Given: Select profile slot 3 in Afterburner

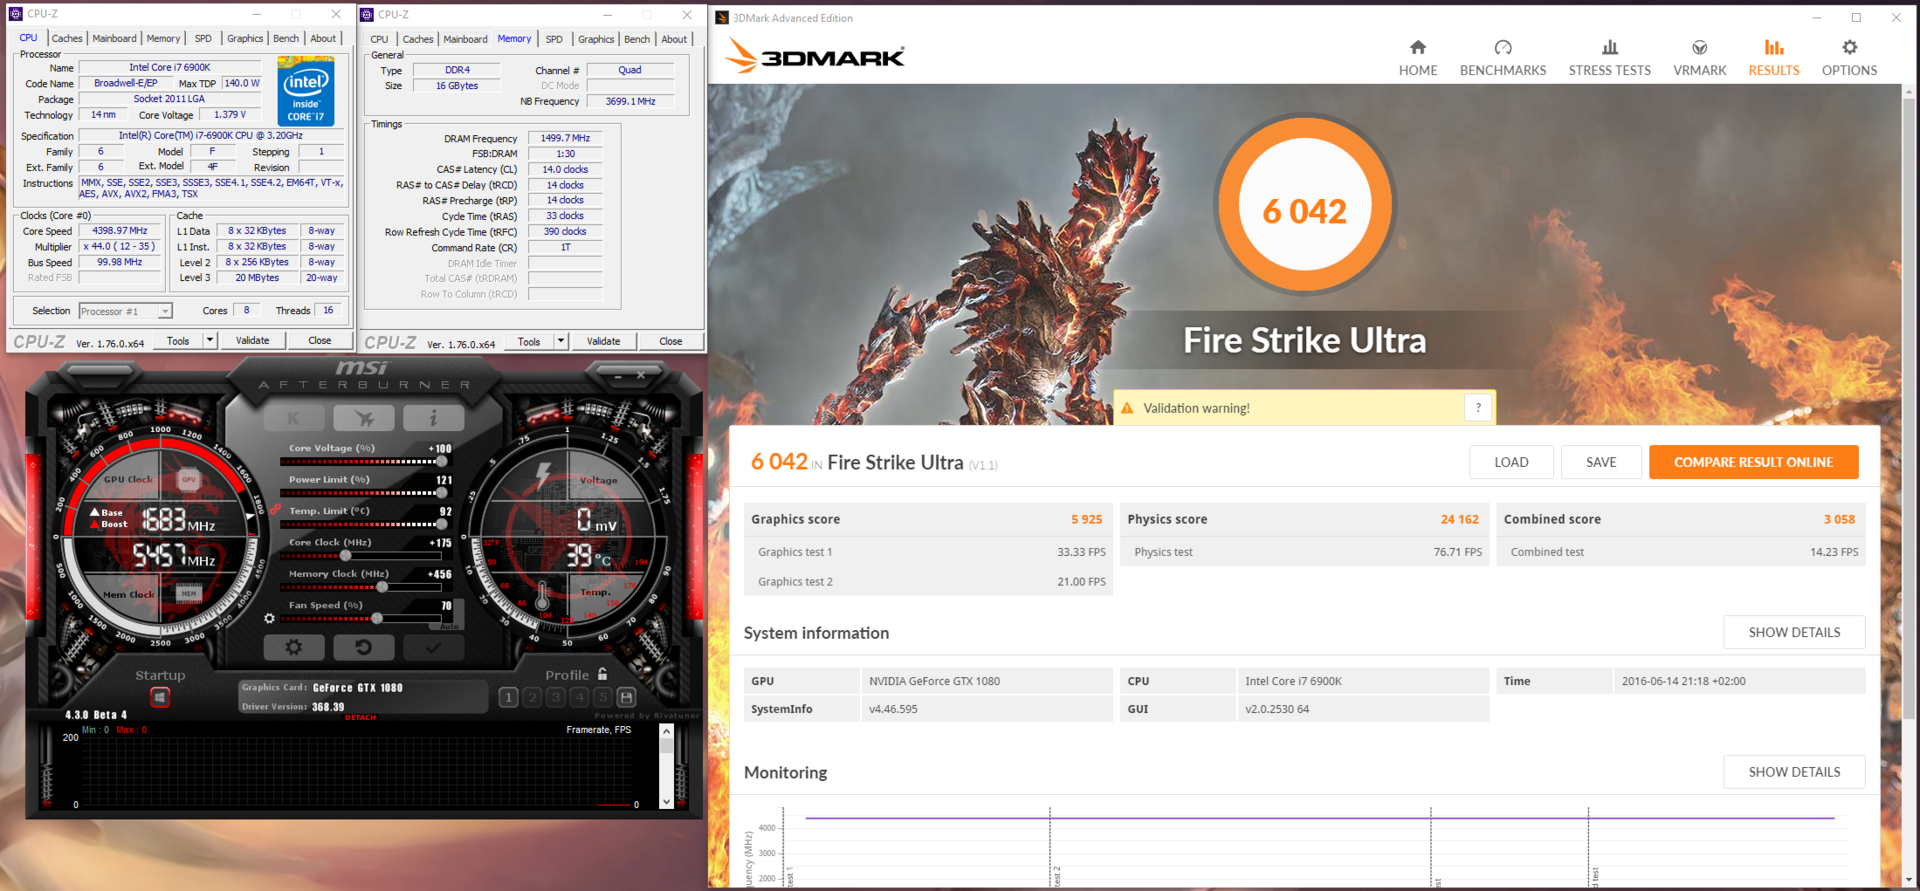Looking at the screenshot, I should pyautogui.click(x=556, y=697).
